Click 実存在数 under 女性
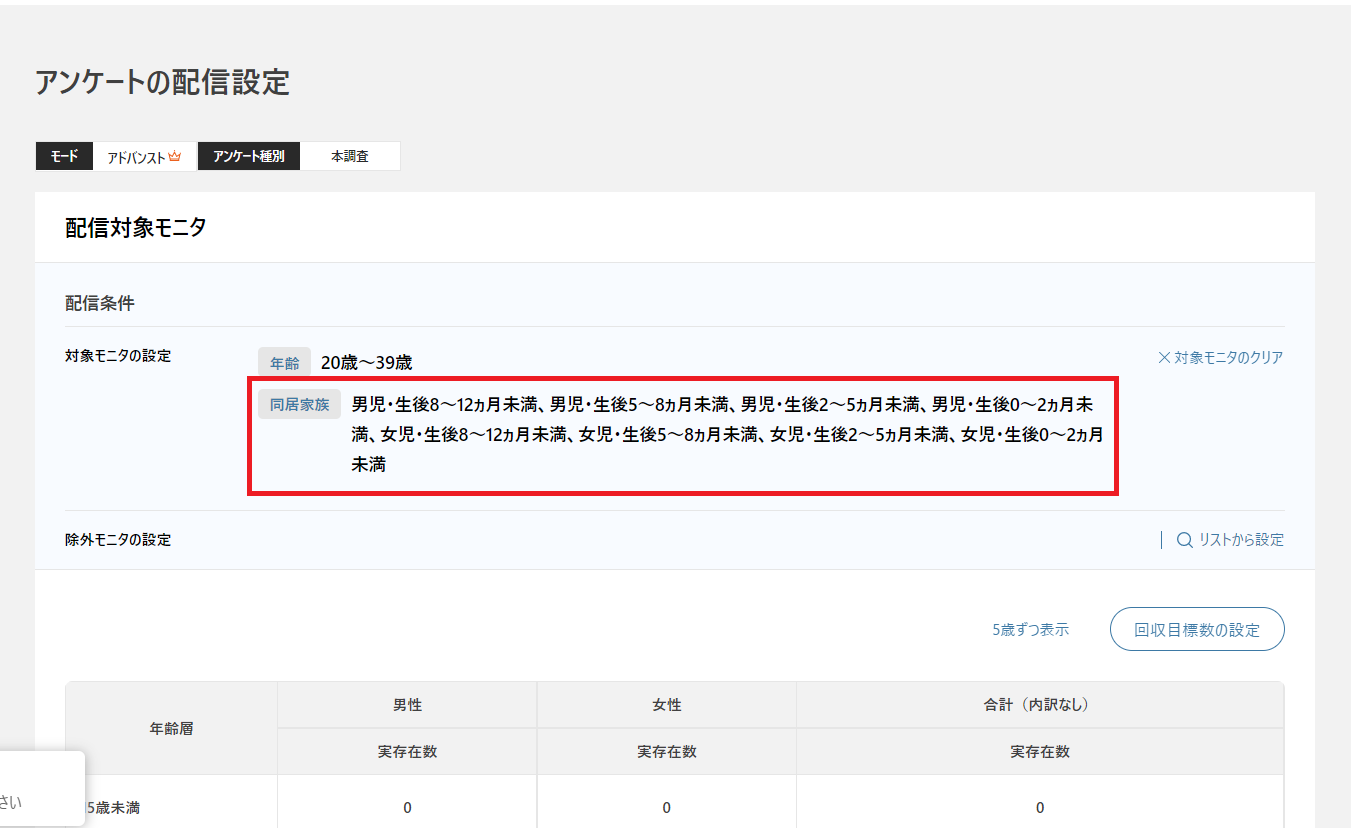Screen dimensions: 1351x828 (667, 751)
